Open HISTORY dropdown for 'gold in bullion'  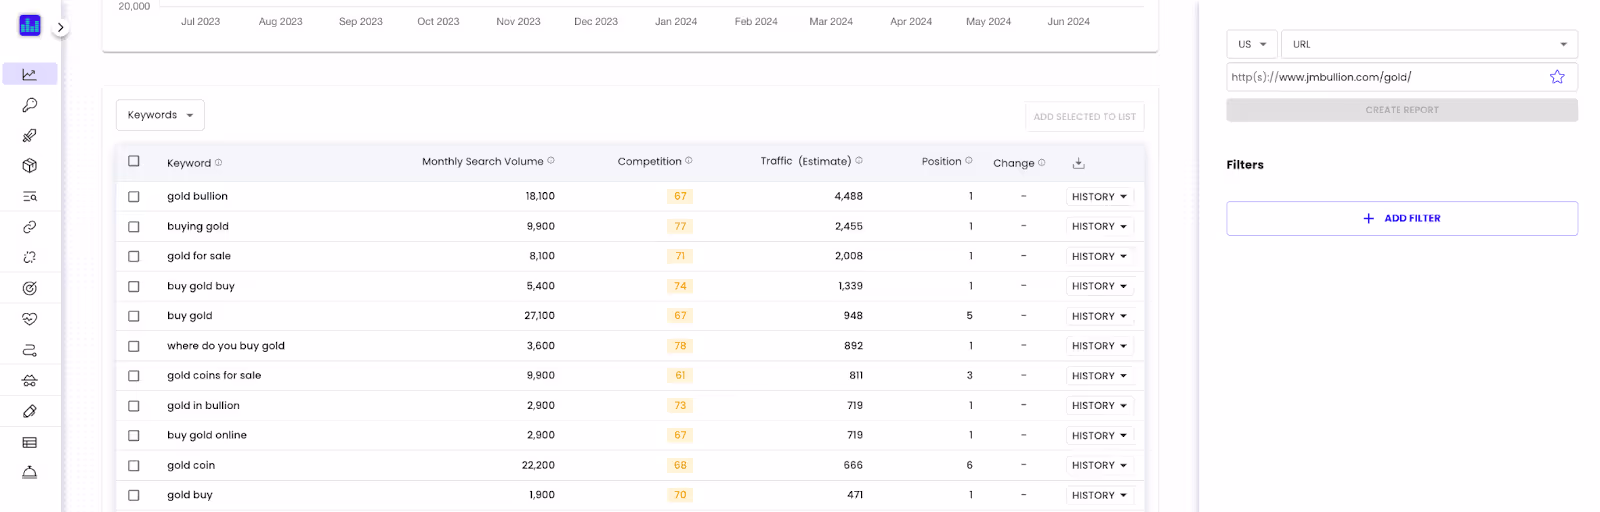point(1099,406)
